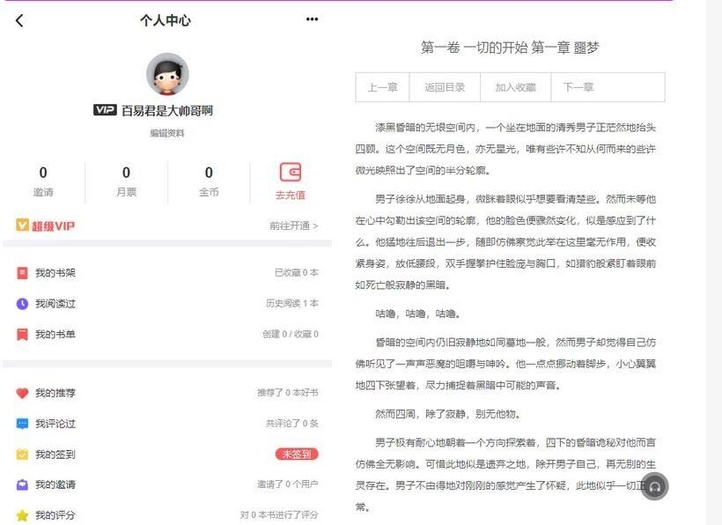Tap the 未签到 check-in badge
Screen dimensions: 722x525
(x=296, y=454)
